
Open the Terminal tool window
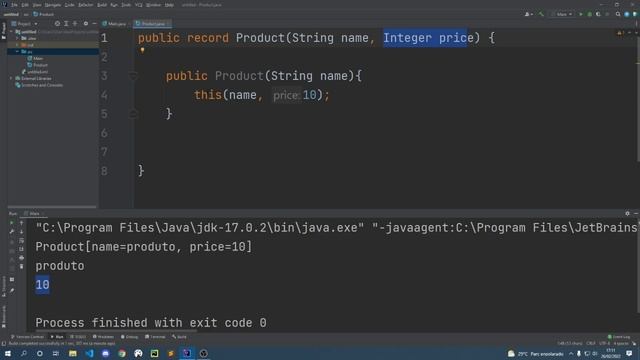155,337
